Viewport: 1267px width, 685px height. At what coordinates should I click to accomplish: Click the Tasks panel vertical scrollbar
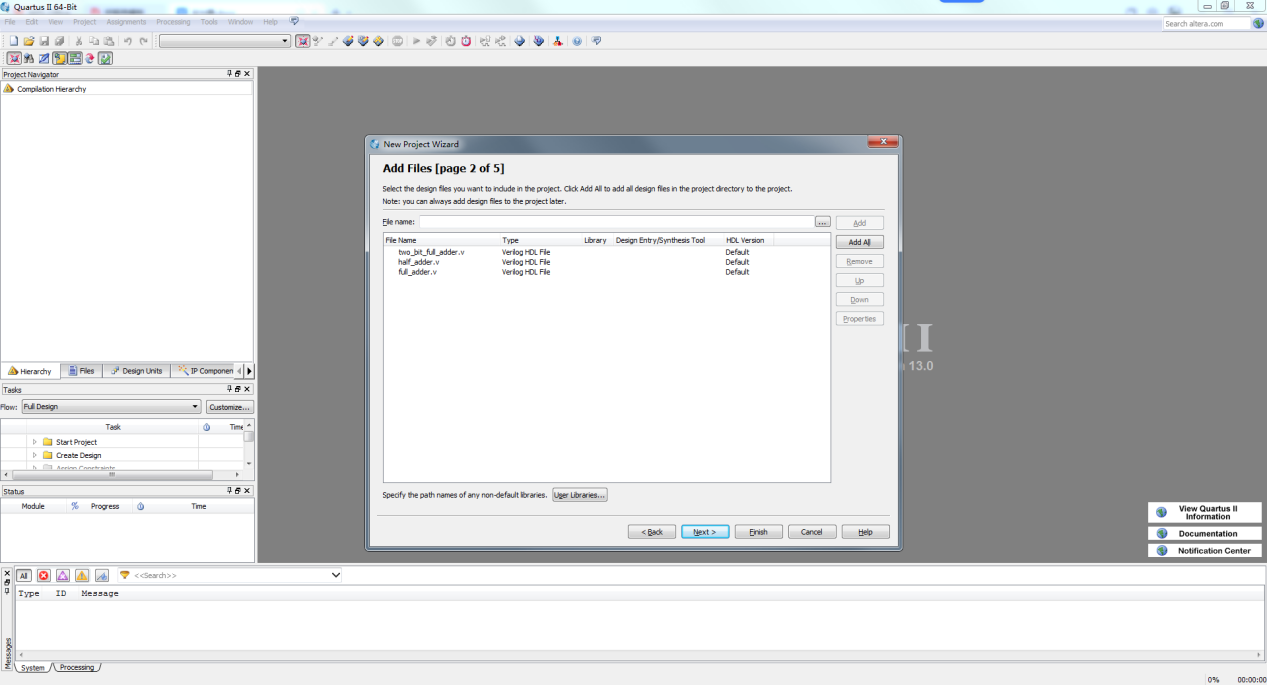point(249,445)
